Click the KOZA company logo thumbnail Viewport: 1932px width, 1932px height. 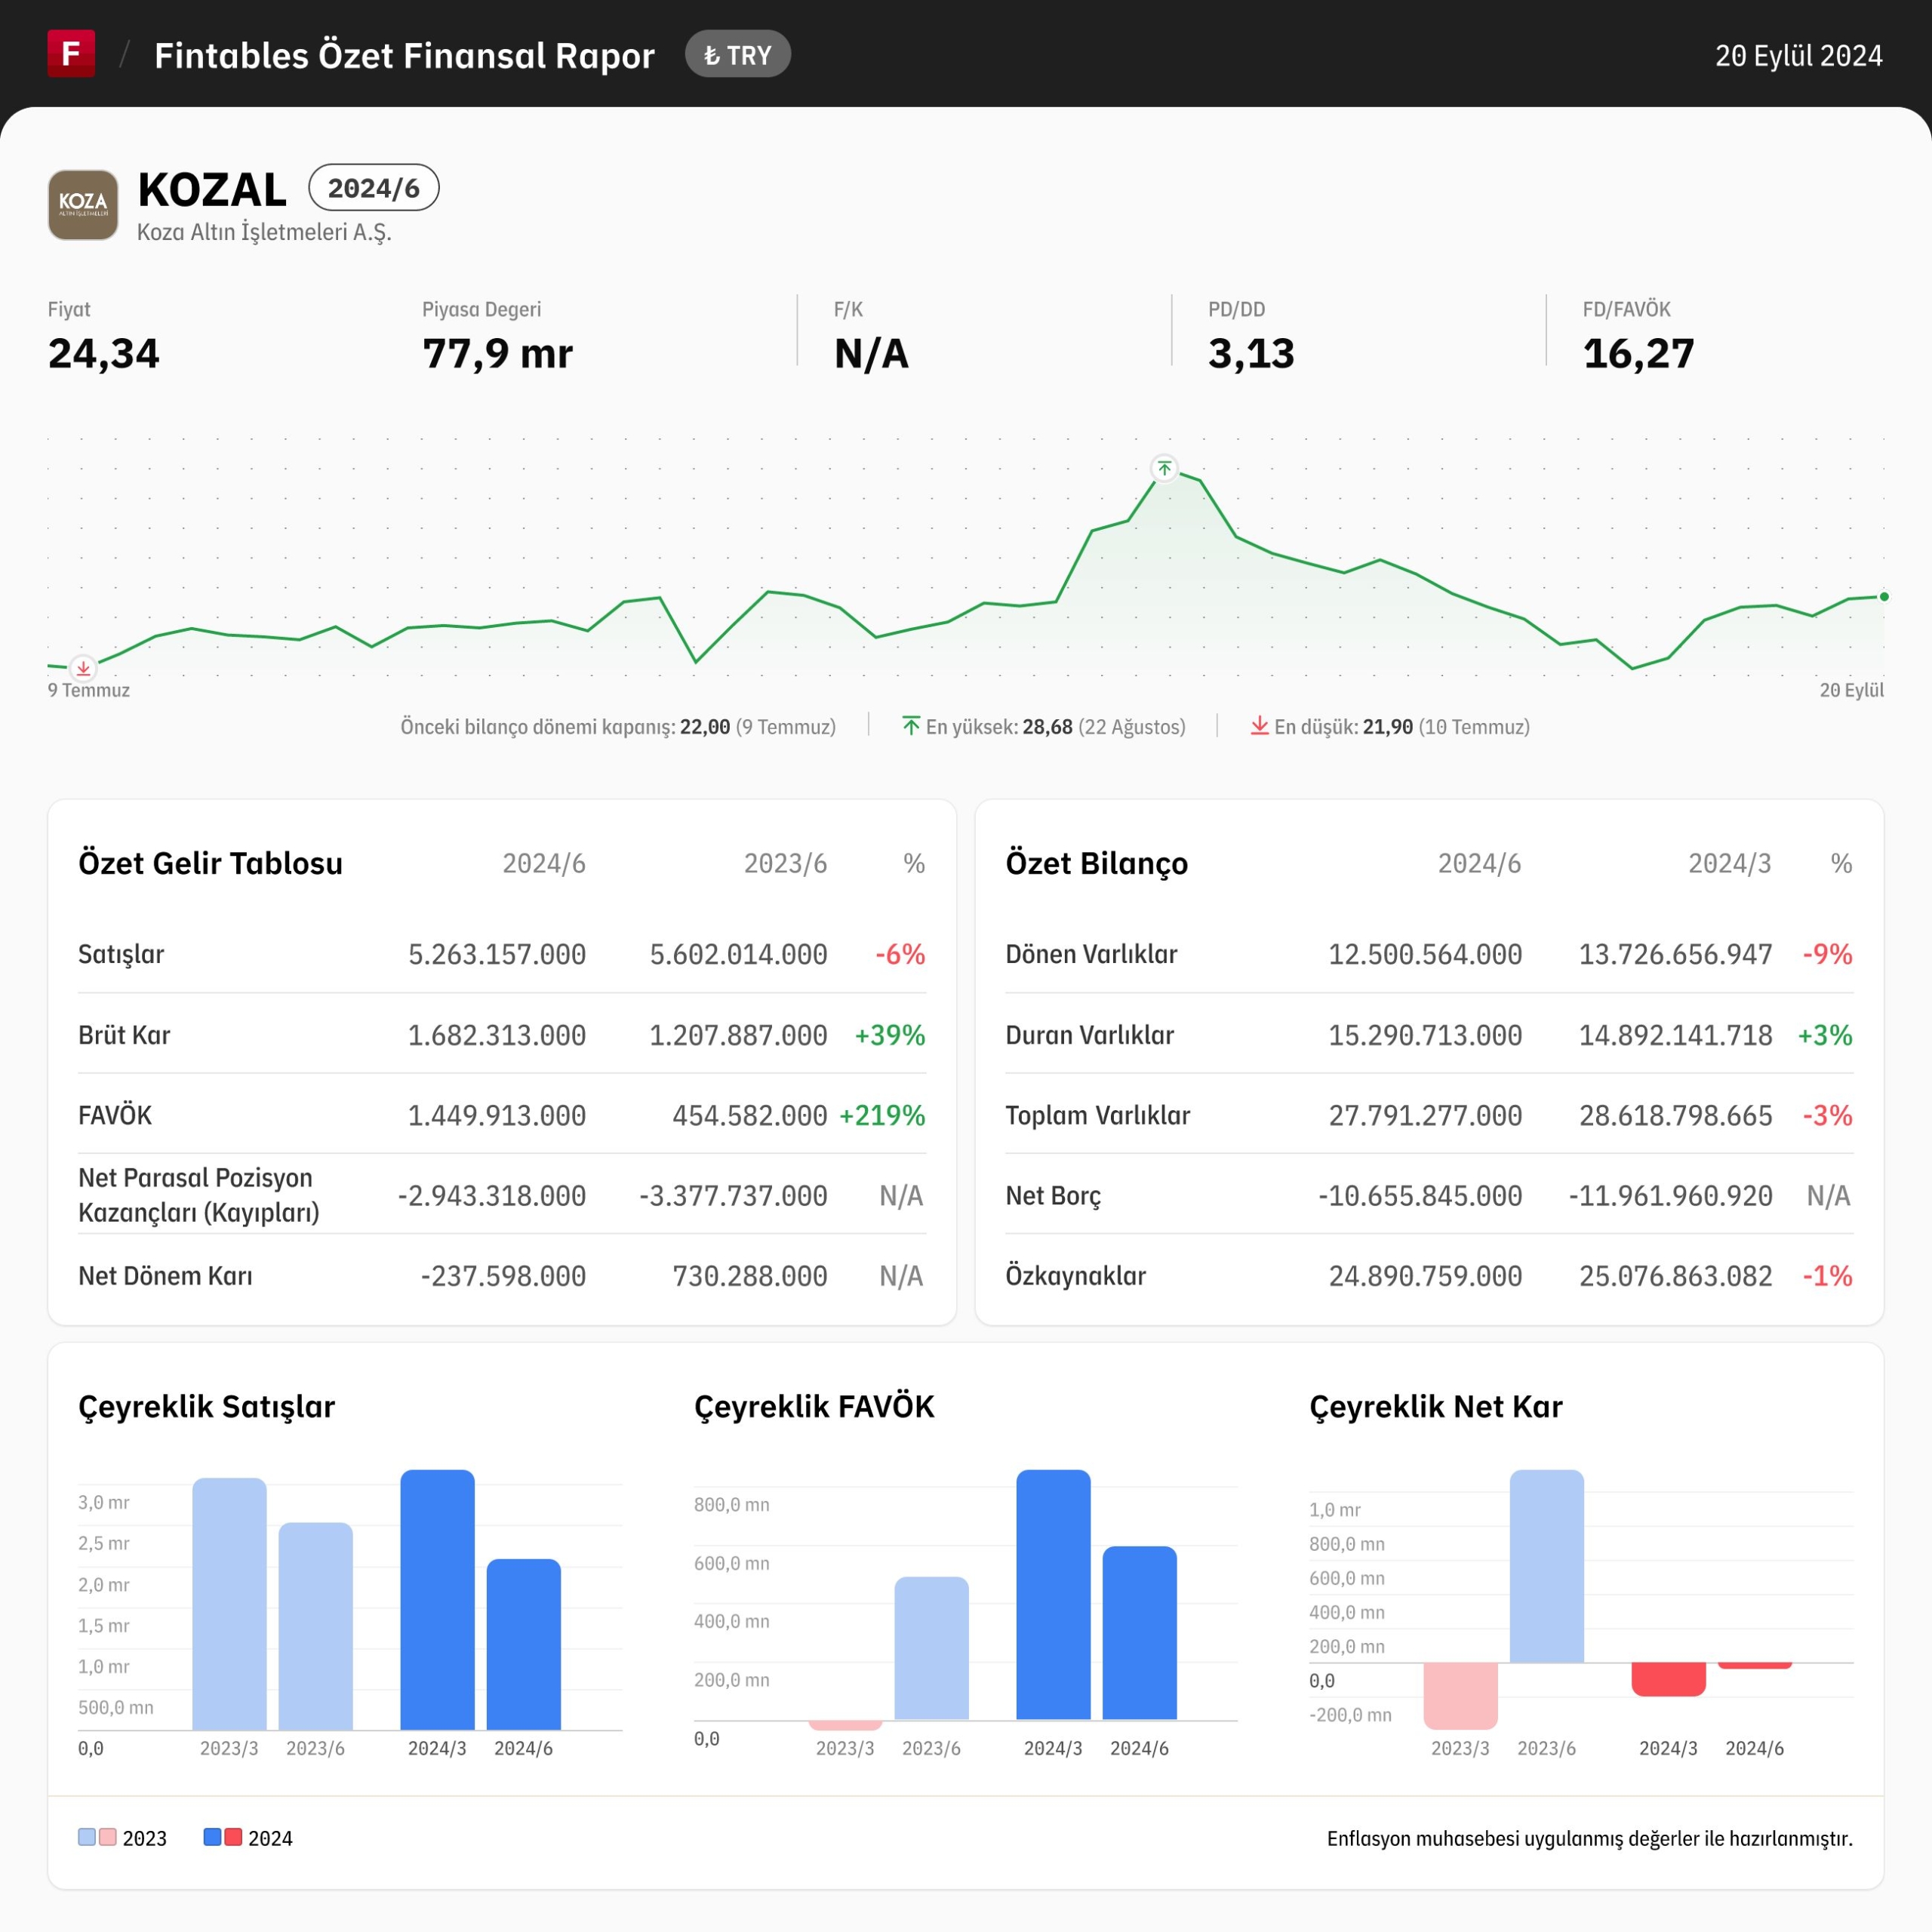point(83,205)
